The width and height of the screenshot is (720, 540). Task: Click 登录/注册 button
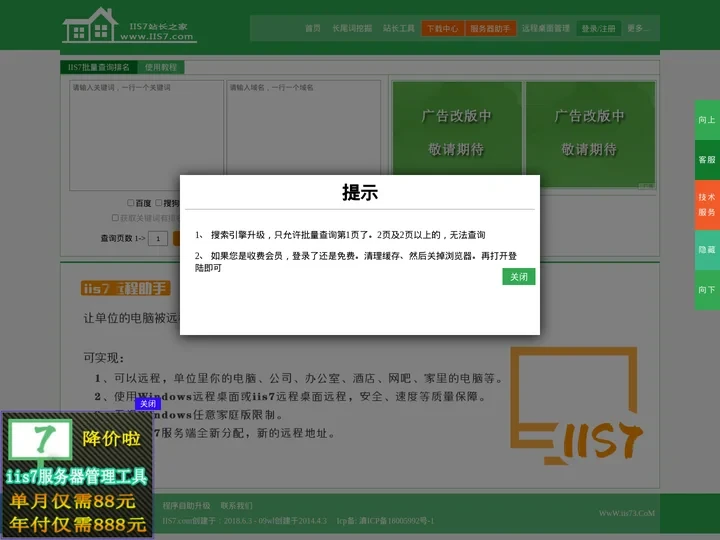tap(598, 28)
